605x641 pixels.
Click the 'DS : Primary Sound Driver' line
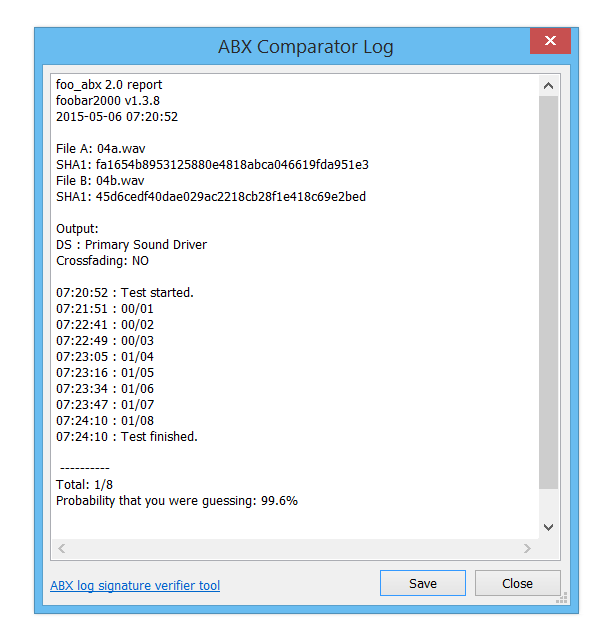coord(131,244)
